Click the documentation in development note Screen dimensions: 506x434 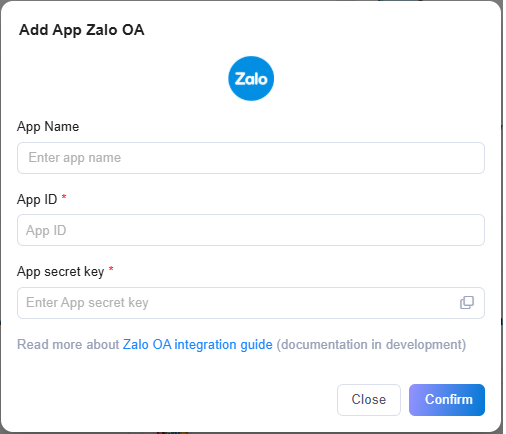click(371, 344)
